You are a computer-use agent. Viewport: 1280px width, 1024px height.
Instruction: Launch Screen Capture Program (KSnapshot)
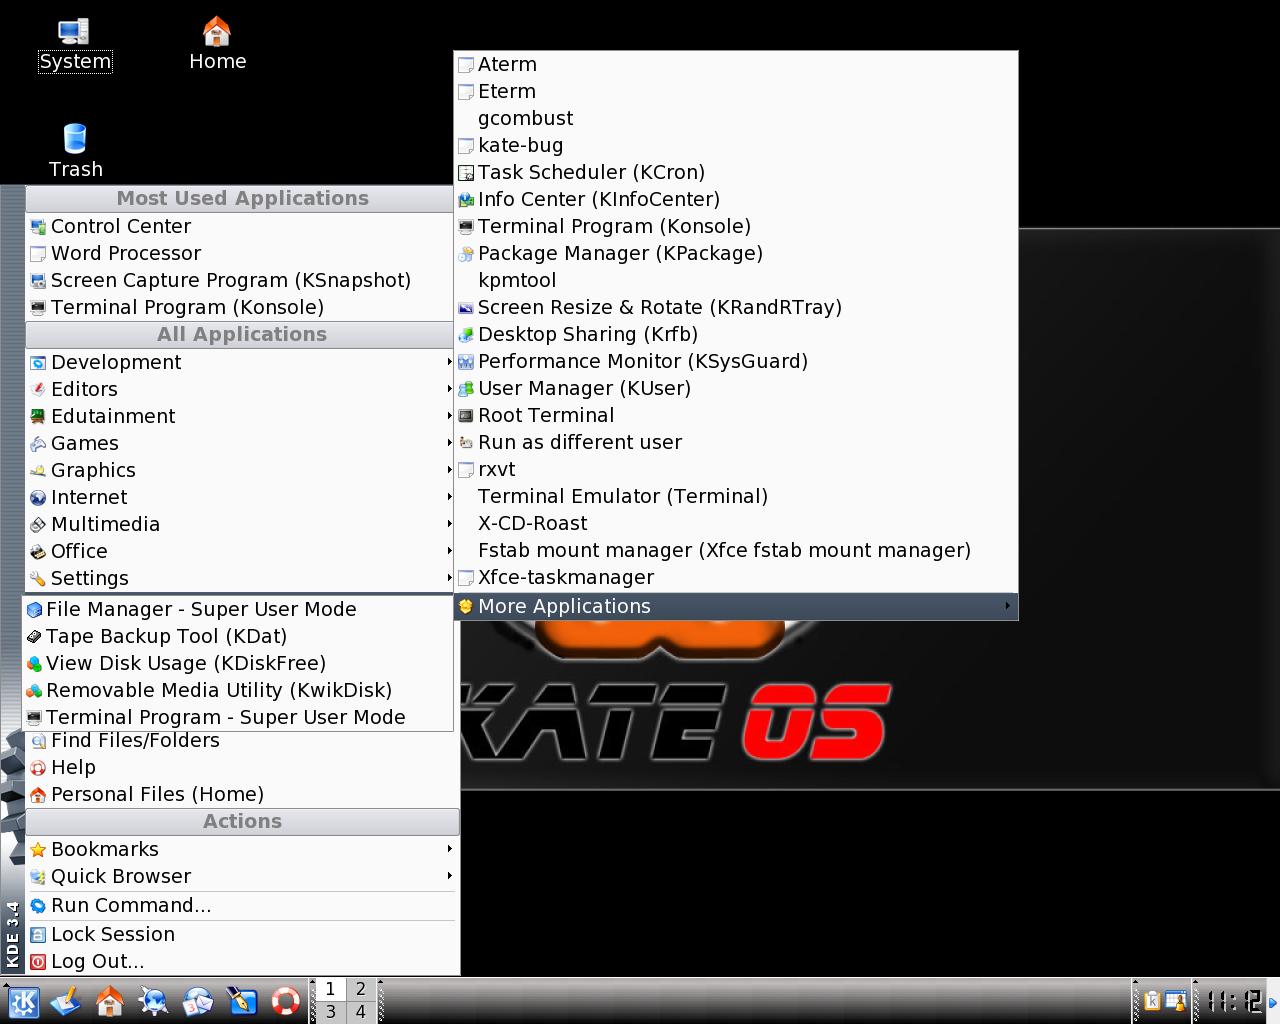coord(239,281)
